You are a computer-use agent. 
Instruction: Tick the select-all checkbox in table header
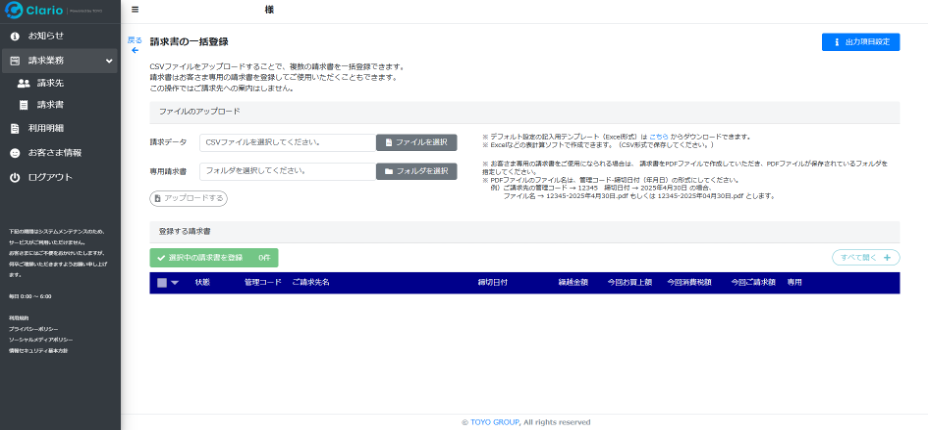162,283
